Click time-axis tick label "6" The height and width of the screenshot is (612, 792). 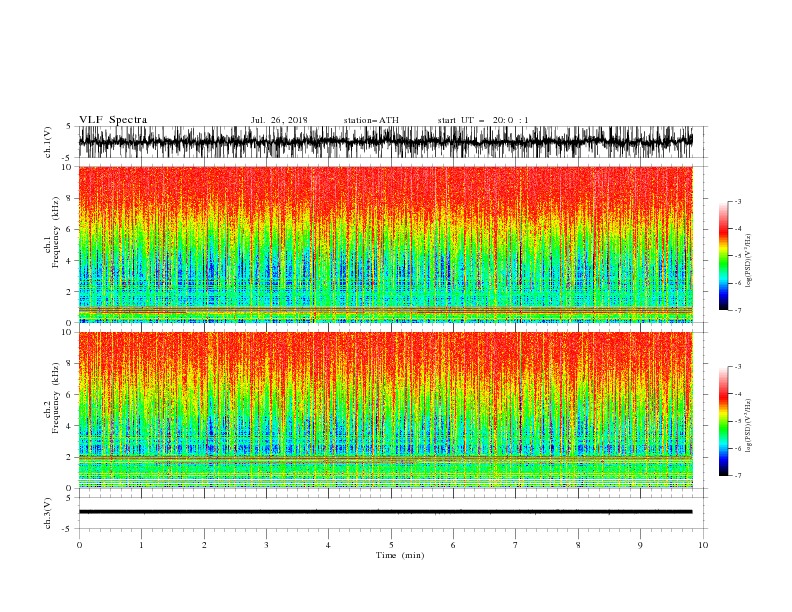coord(453,545)
